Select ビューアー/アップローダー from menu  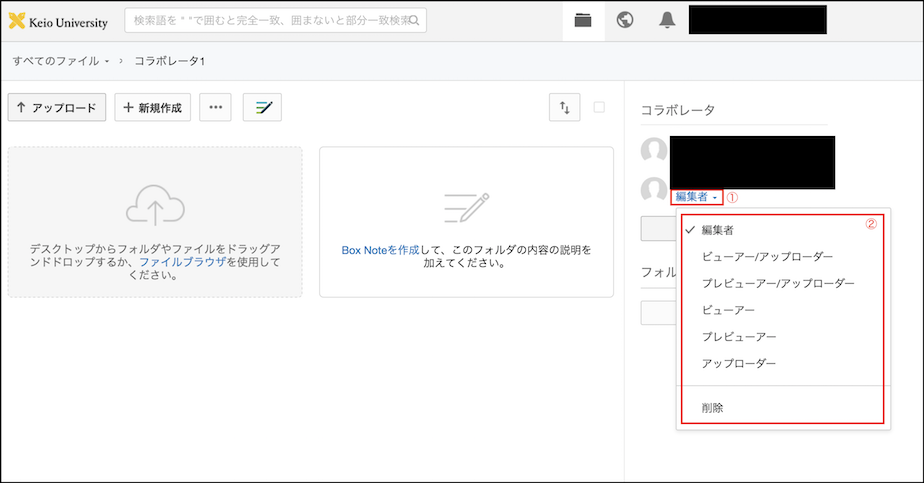click(x=767, y=257)
